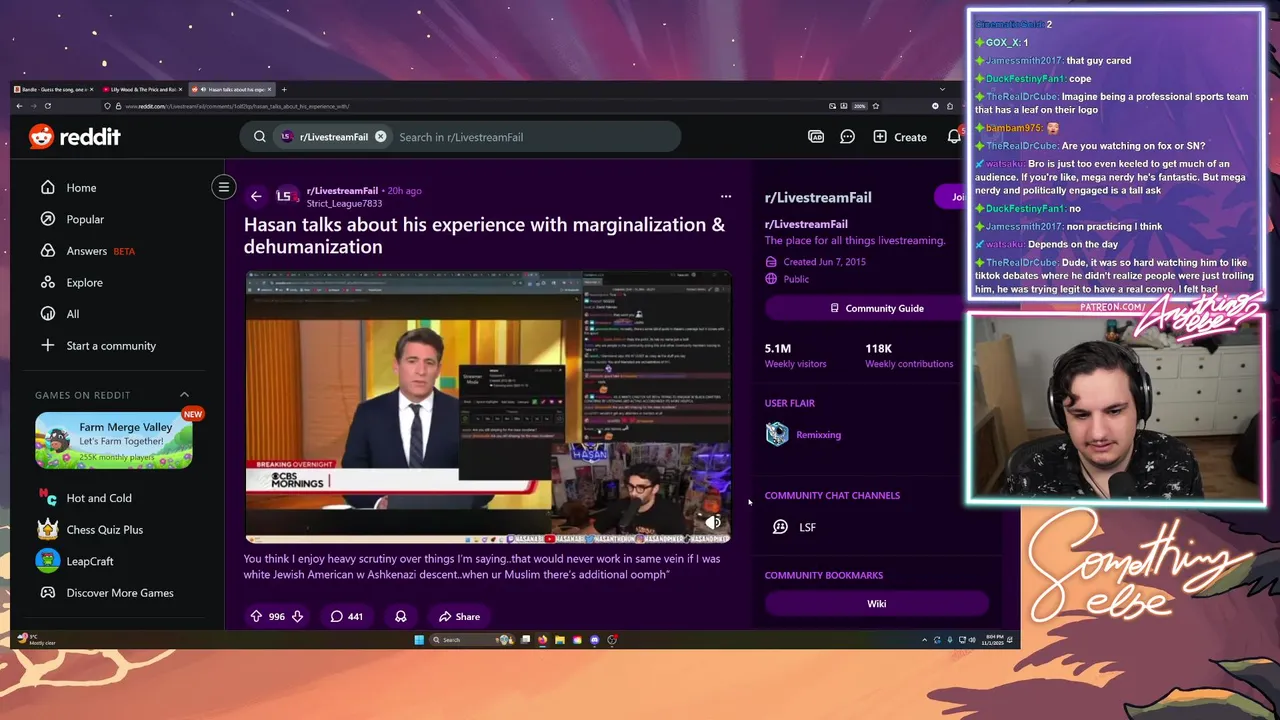Screen dimensions: 1280x720
Task: Collapse the Games on Reddit section
Action: tap(184, 395)
